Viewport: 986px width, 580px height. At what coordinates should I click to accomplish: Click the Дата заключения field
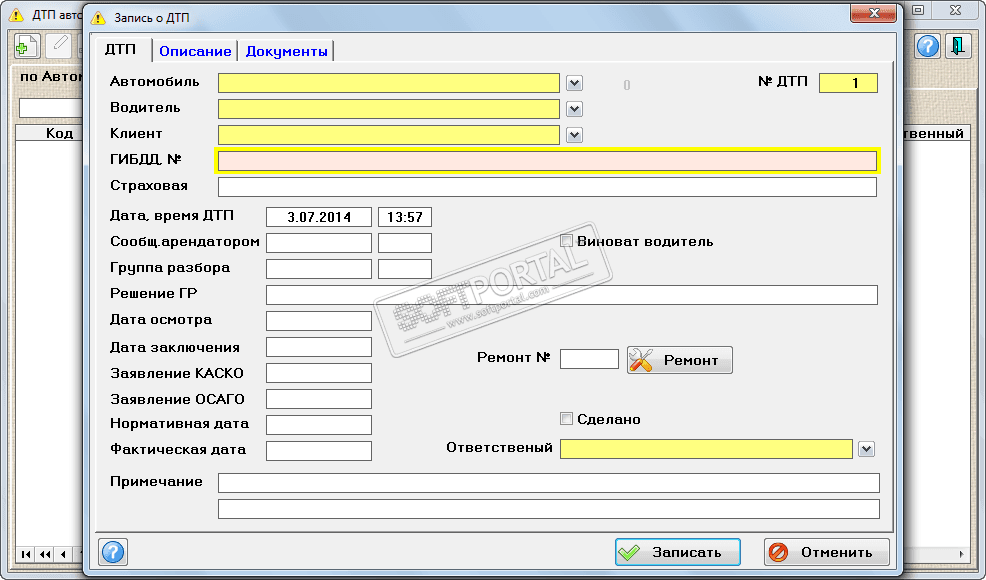[x=319, y=347]
